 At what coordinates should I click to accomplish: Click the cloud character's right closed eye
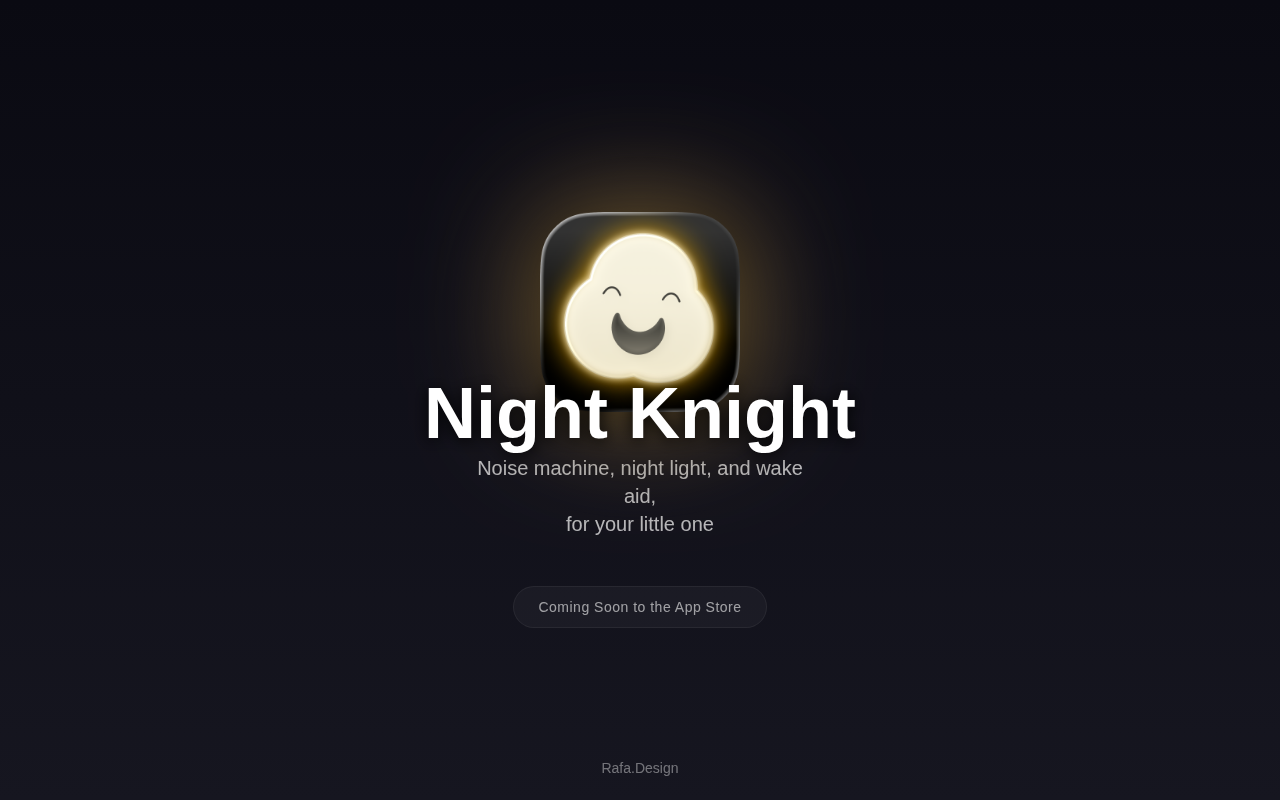pos(671,297)
